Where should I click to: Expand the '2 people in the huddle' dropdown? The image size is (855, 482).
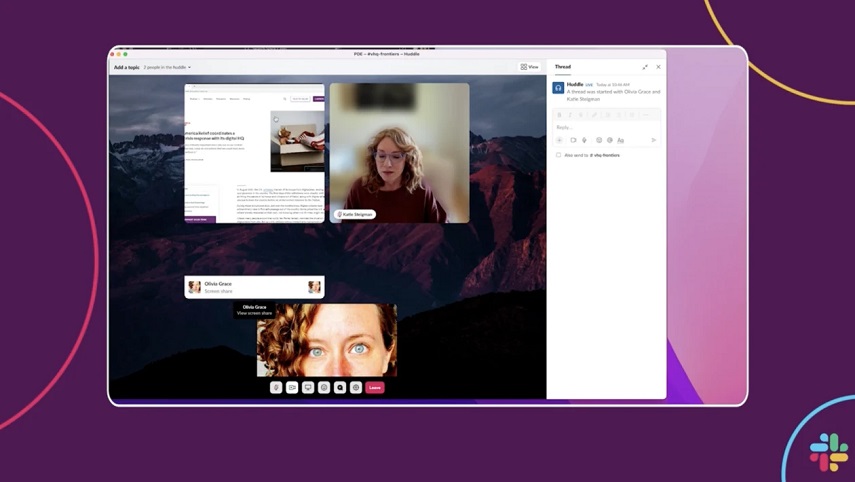[x=167, y=68]
